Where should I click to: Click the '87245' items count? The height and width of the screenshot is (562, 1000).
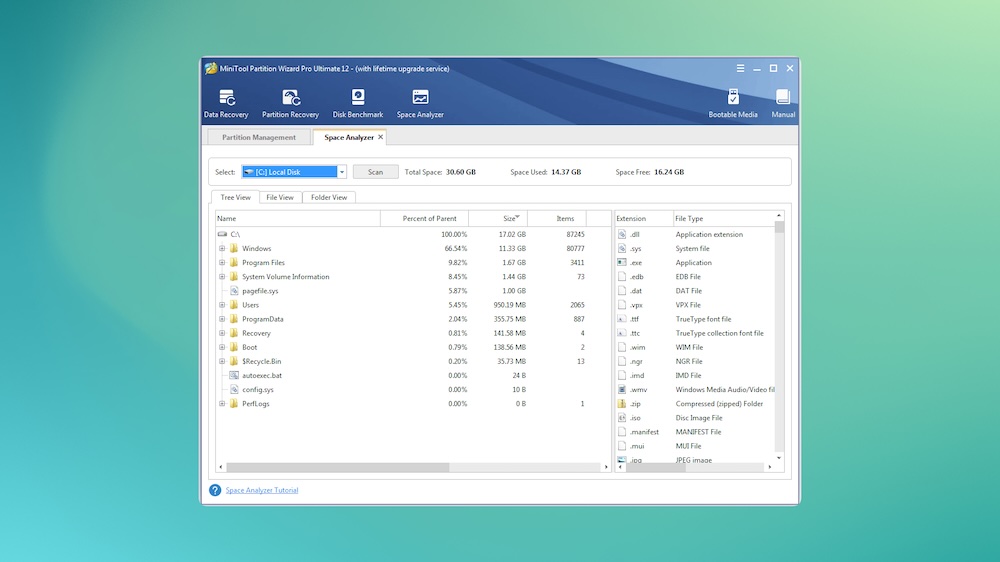[575, 234]
